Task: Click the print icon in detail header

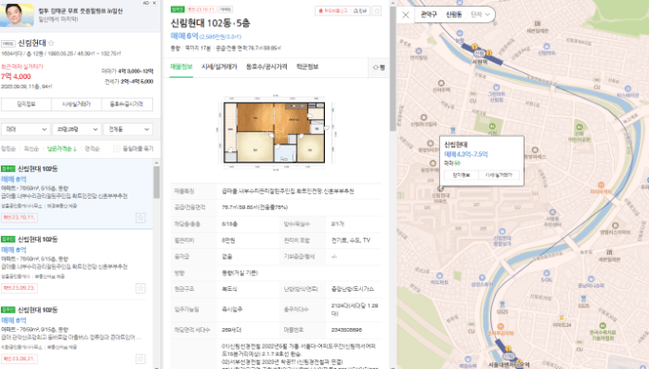Action: coord(359,11)
